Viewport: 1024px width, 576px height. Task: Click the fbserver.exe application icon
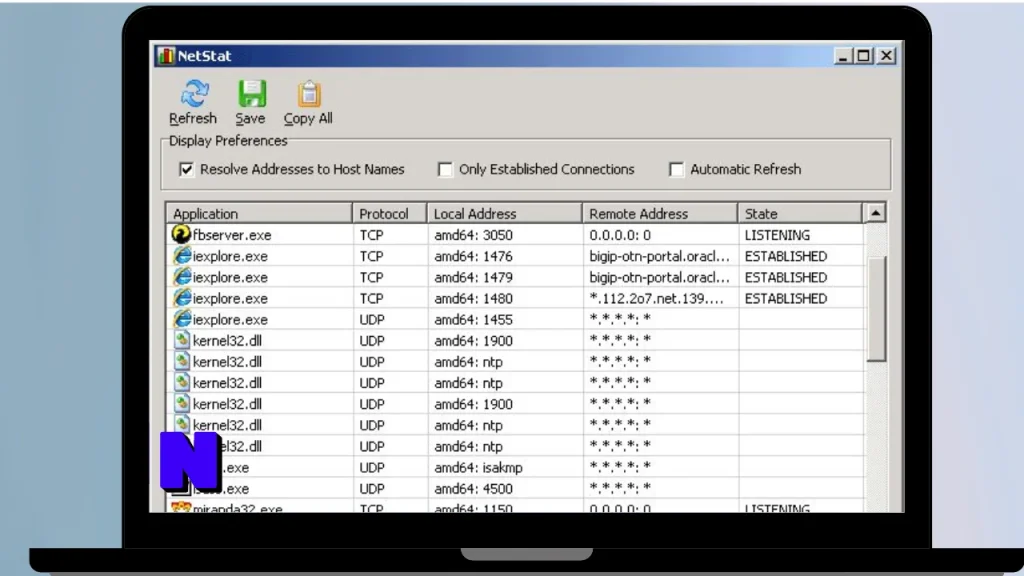coord(181,234)
